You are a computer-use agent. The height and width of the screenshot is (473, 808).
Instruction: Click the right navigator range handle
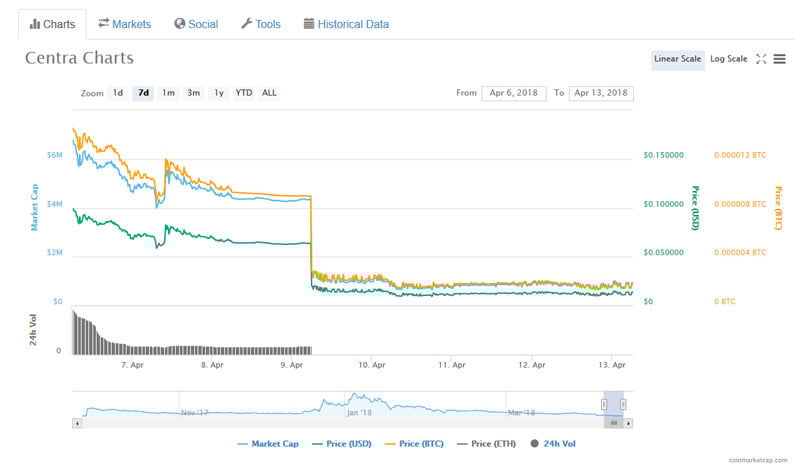(623, 404)
